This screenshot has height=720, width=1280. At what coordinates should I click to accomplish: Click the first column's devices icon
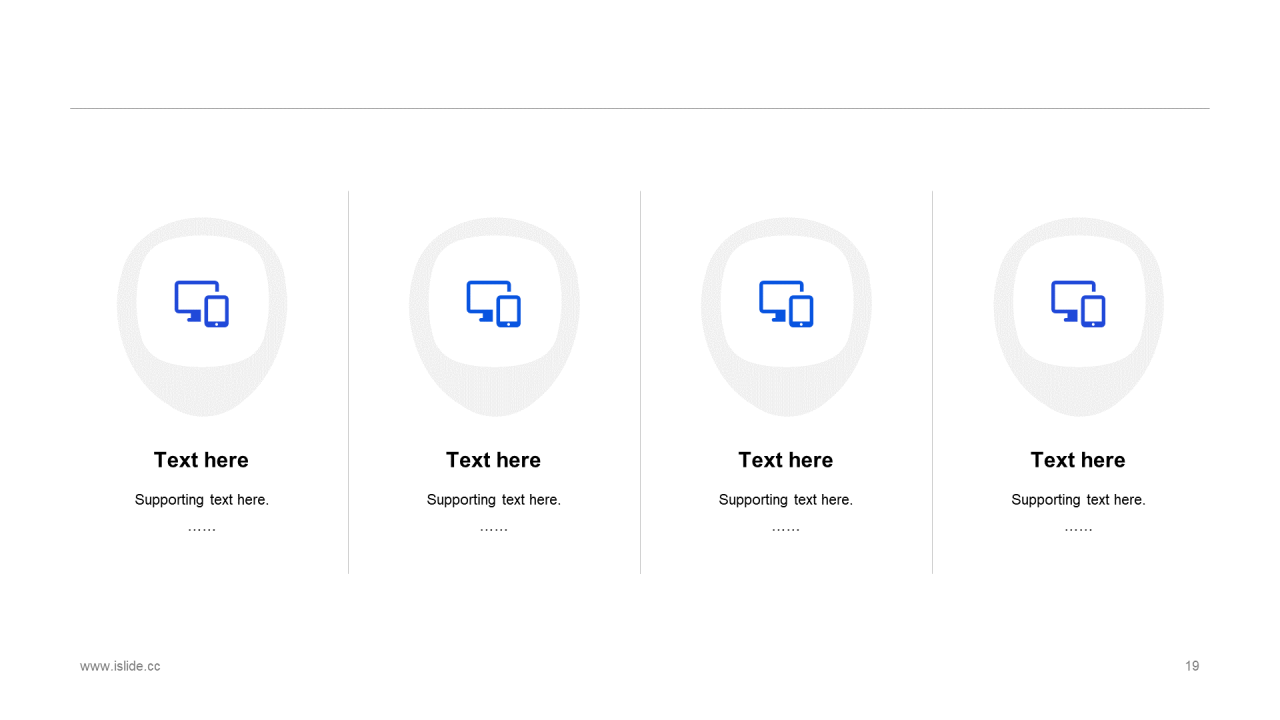click(202, 304)
